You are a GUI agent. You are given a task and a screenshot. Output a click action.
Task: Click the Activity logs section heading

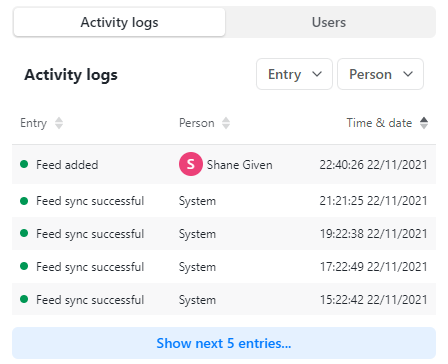[x=71, y=75]
